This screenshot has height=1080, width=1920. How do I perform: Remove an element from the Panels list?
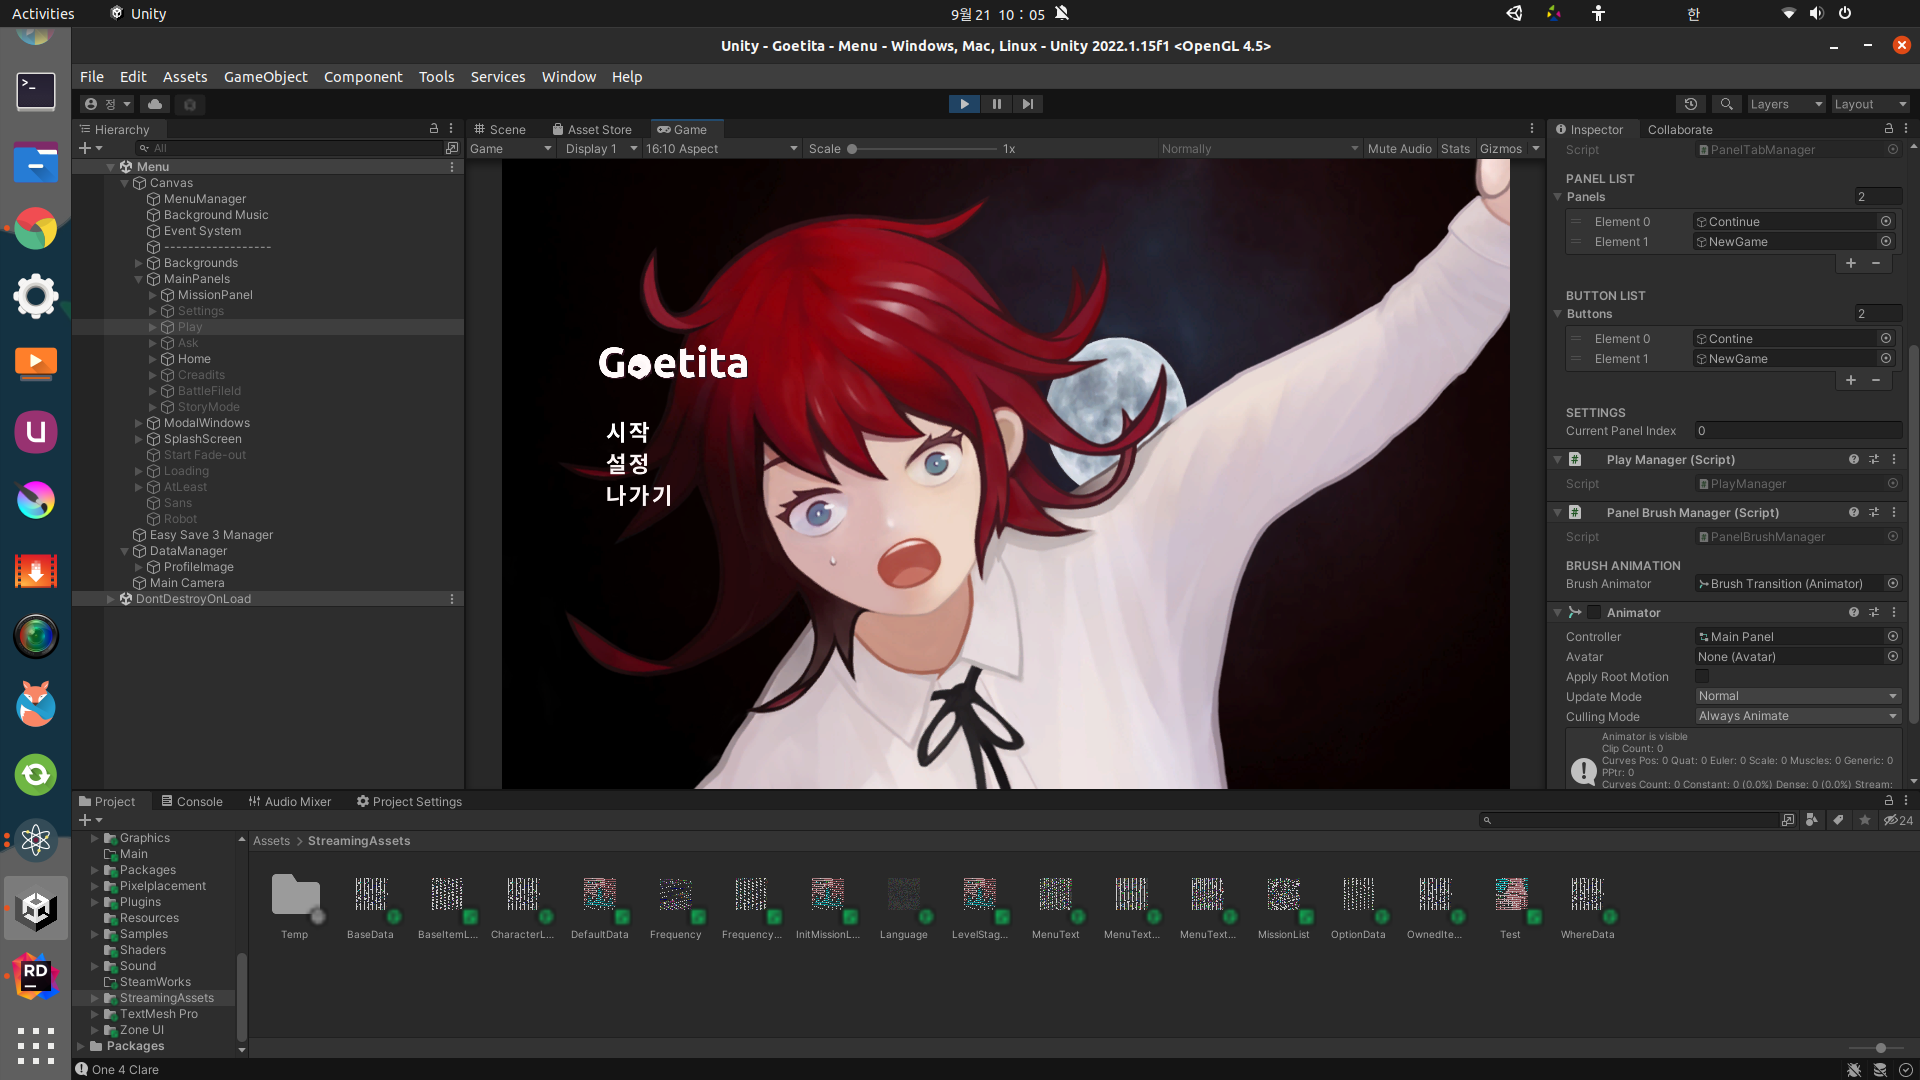click(1876, 263)
